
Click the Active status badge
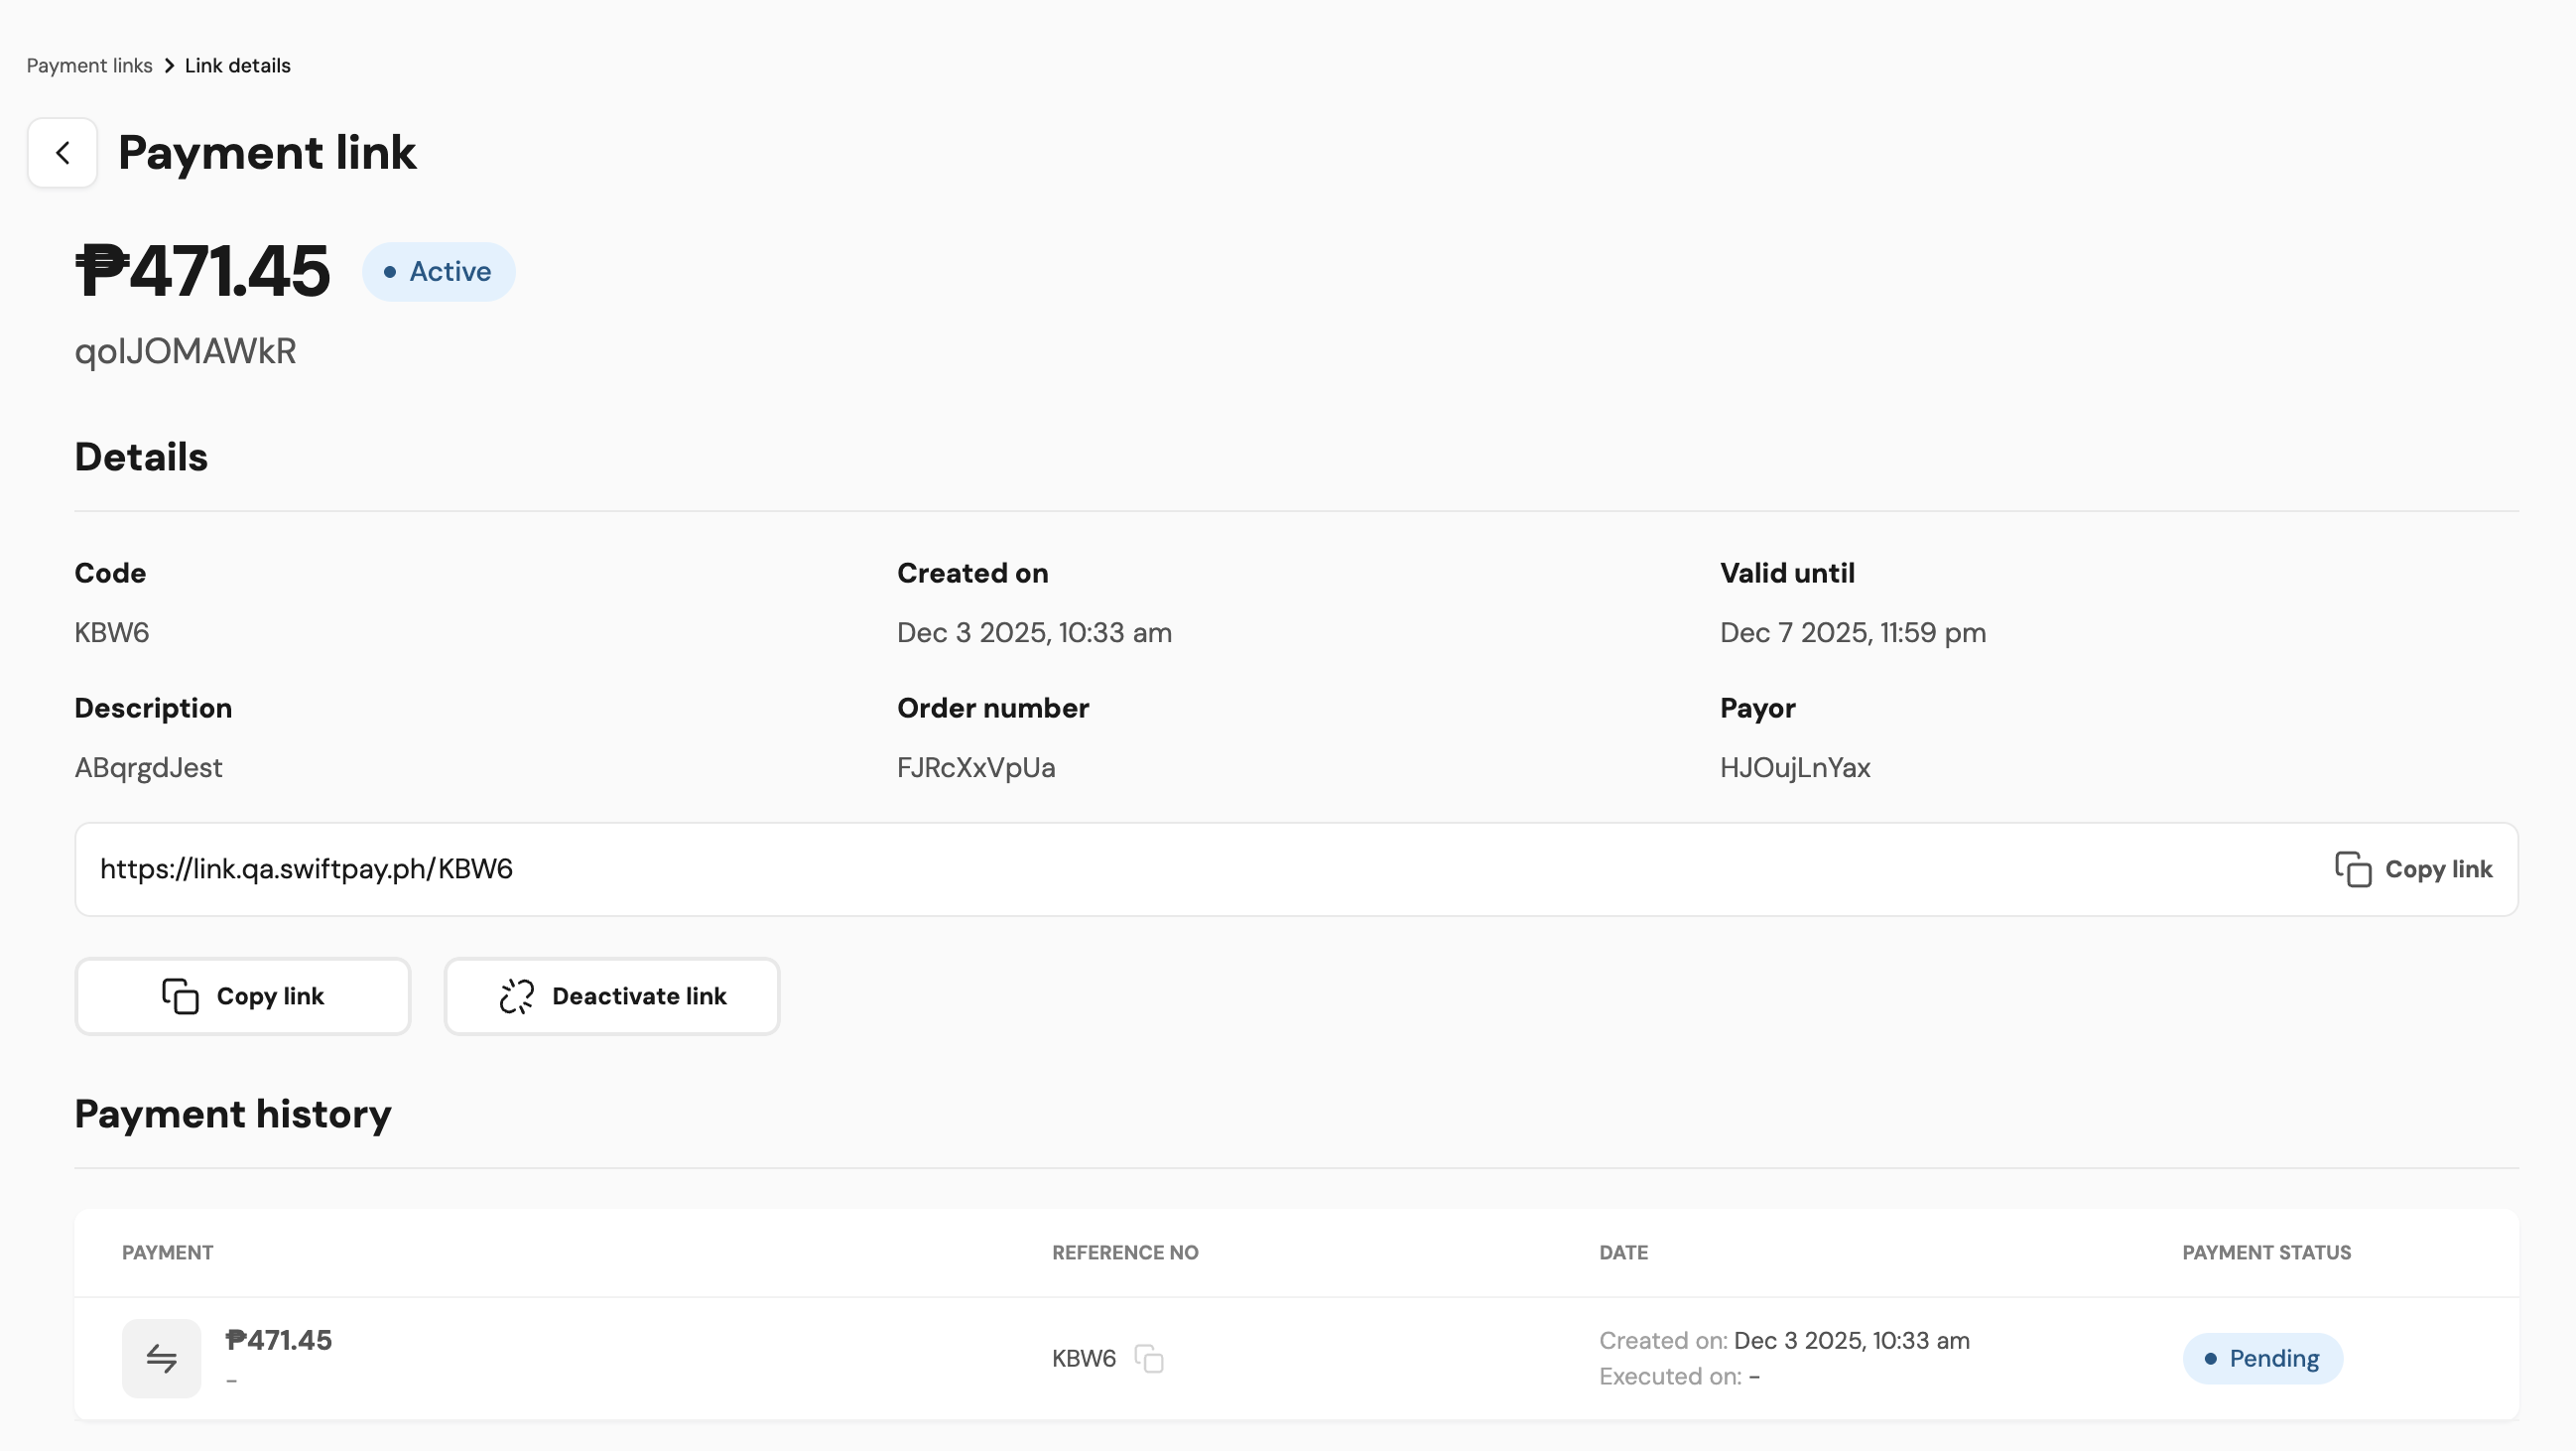pyautogui.click(x=438, y=272)
